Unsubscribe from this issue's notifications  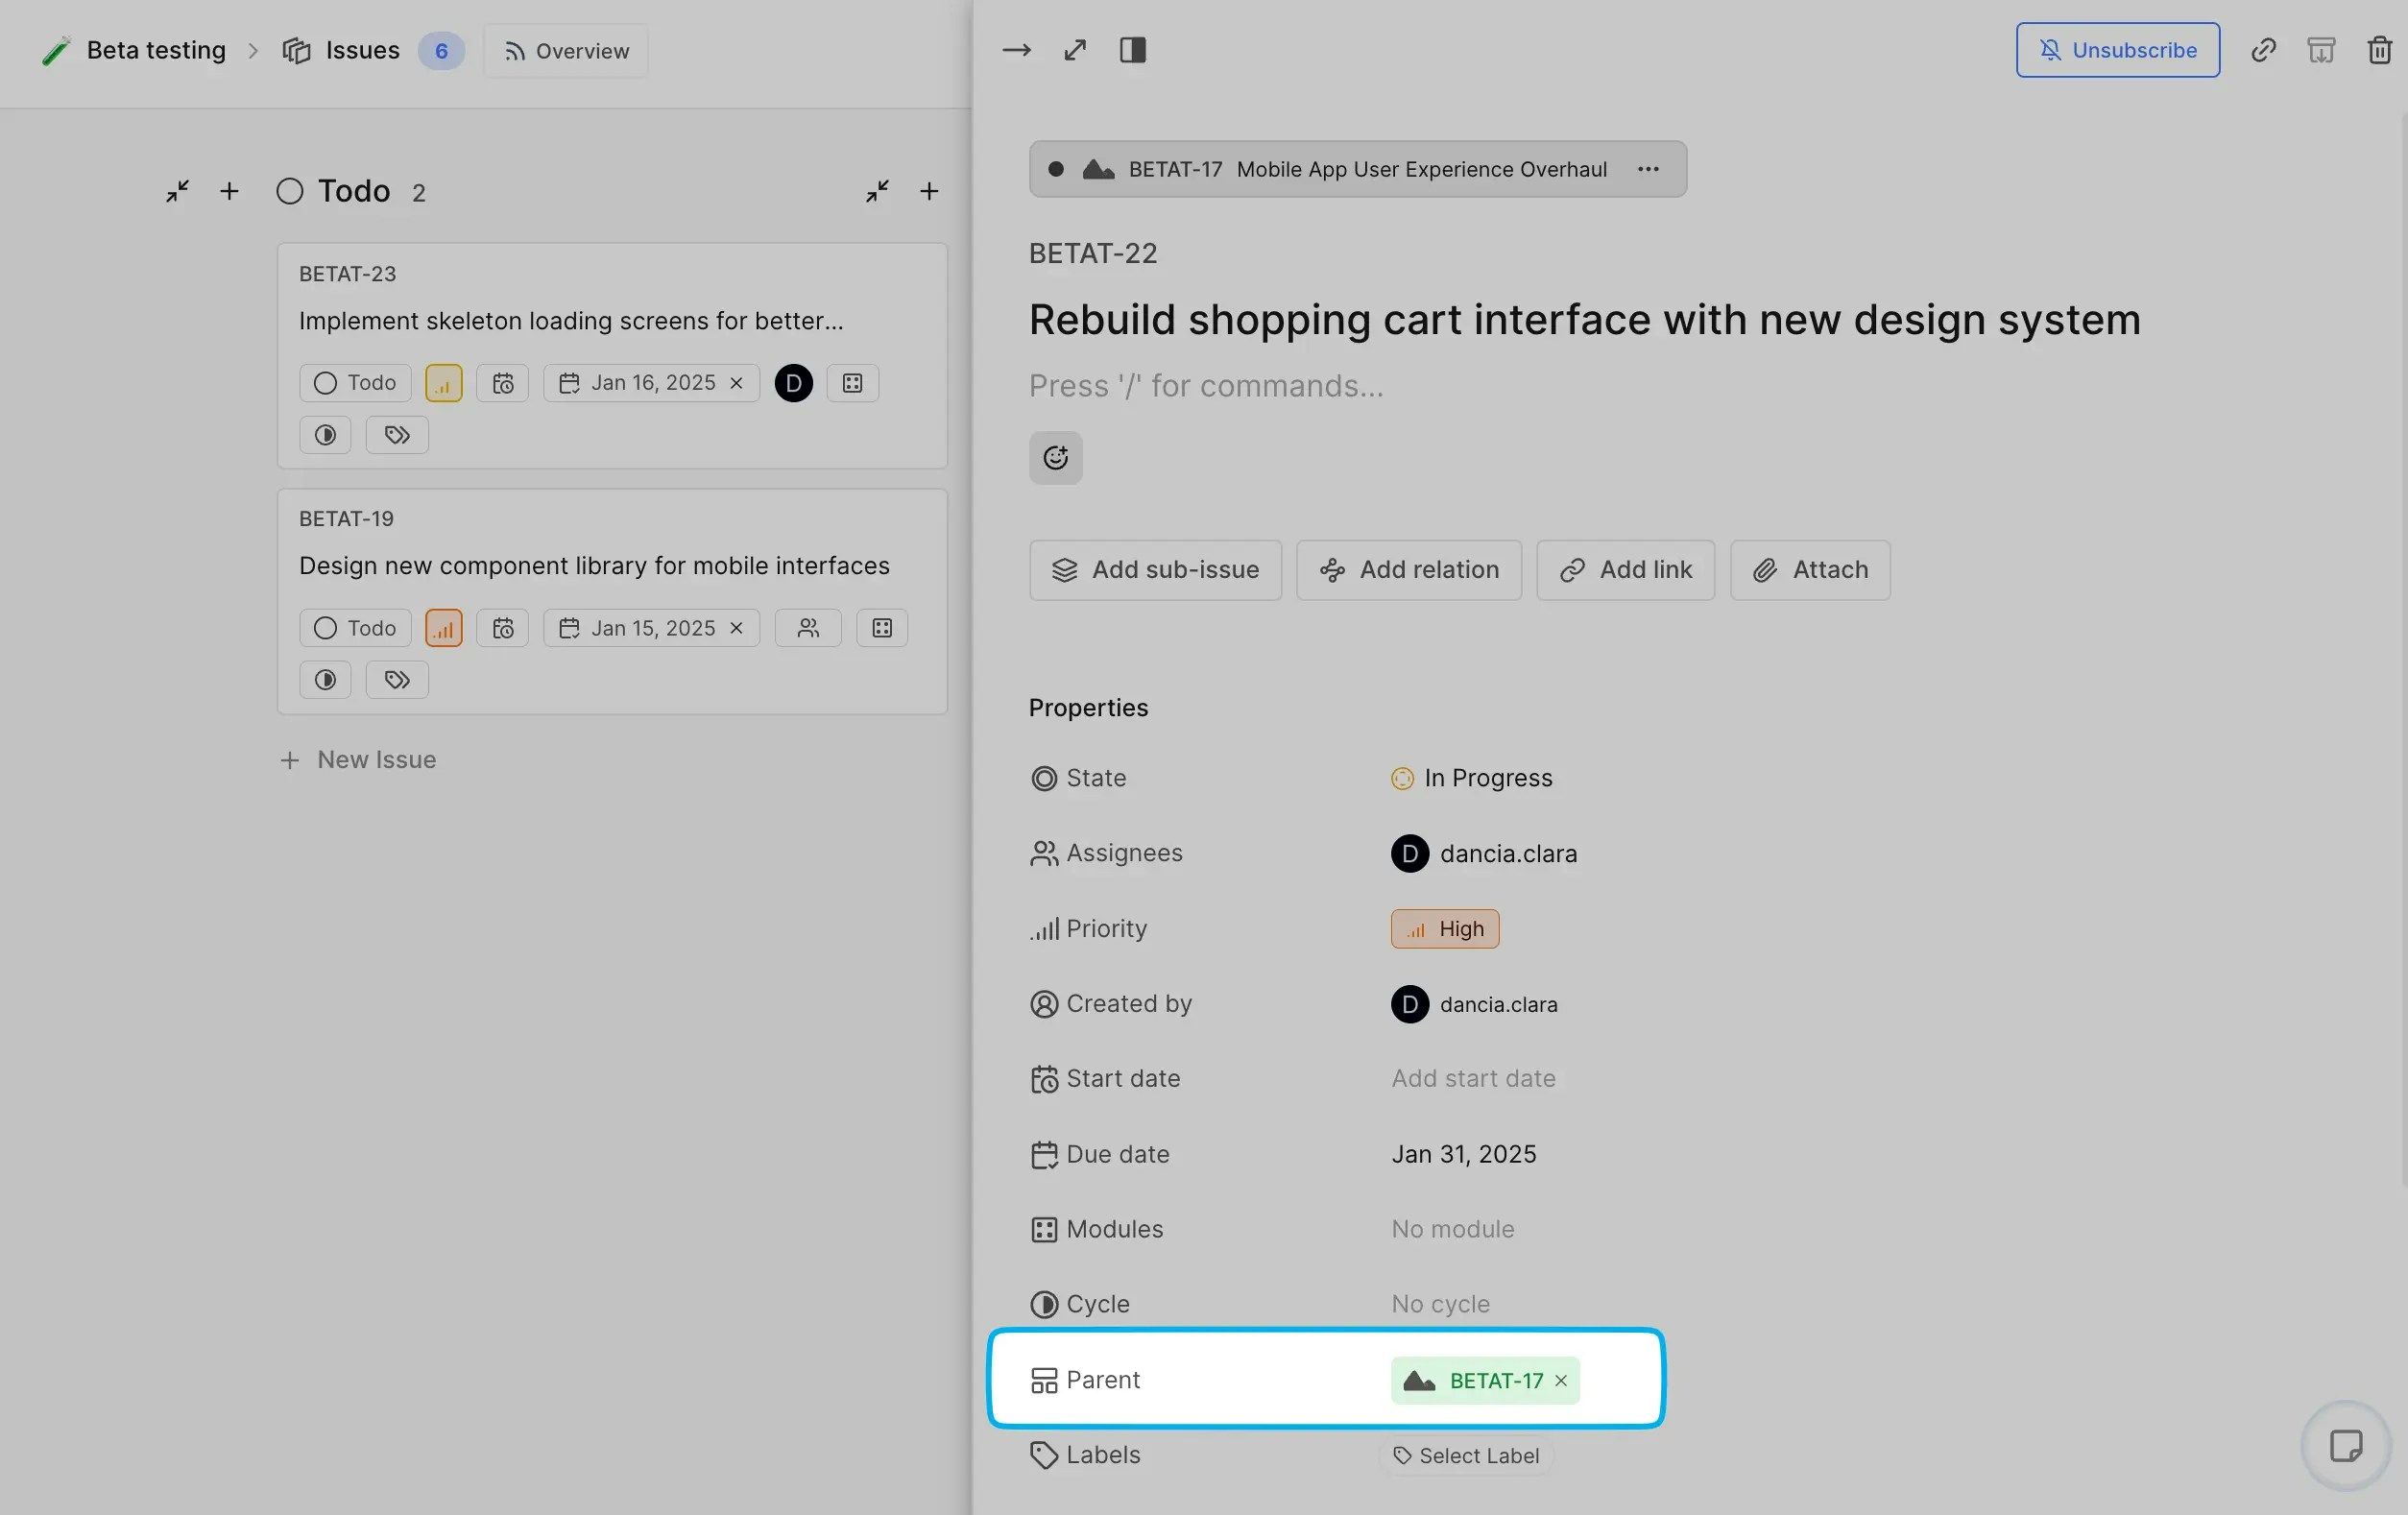click(x=2116, y=49)
